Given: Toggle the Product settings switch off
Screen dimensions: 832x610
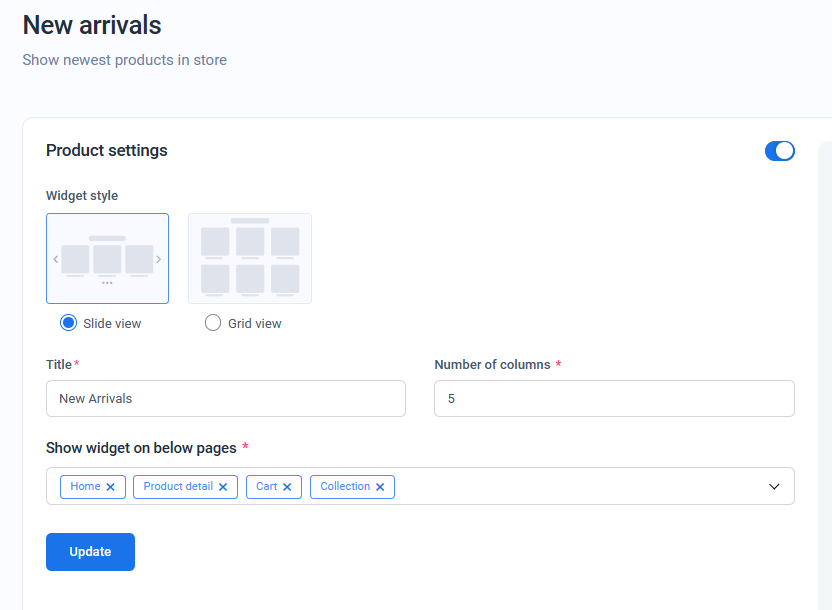Looking at the screenshot, I should pyautogui.click(x=779, y=151).
